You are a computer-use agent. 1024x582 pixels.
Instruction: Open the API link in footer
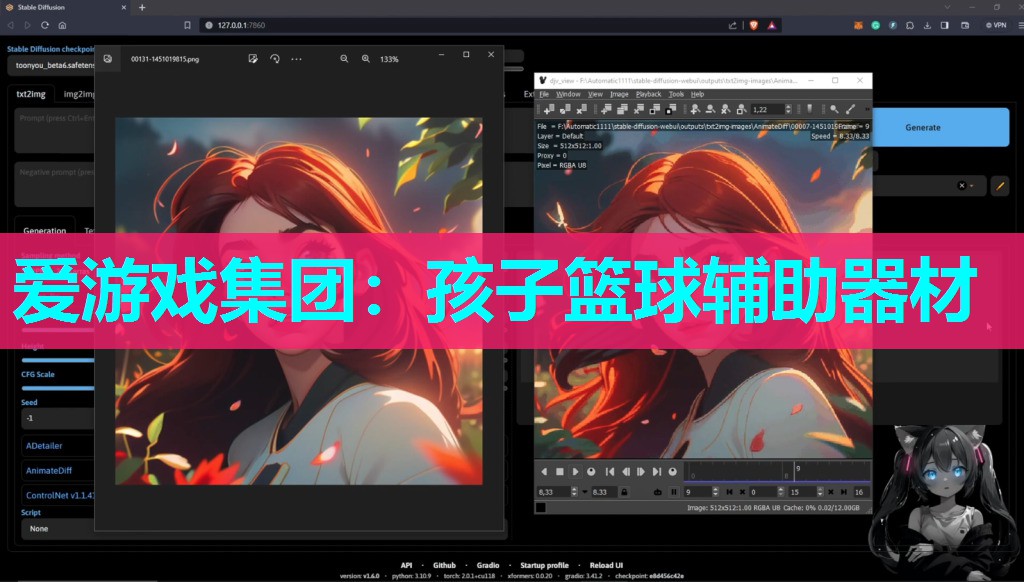[406, 565]
